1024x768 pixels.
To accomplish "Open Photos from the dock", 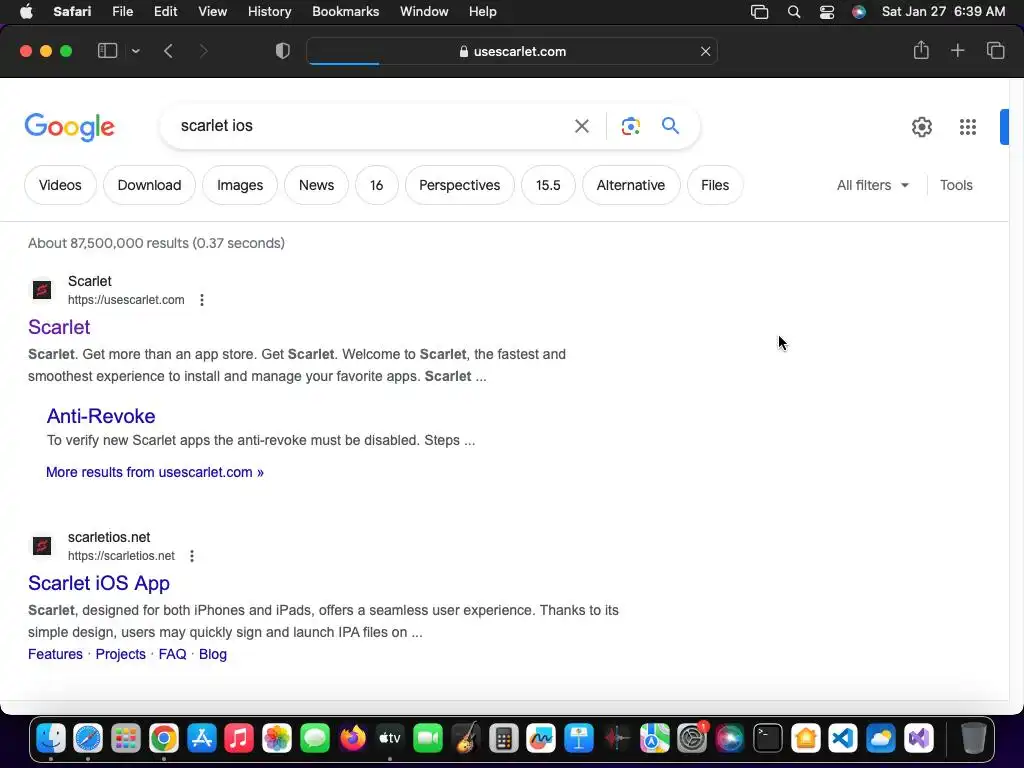I will click(277, 739).
